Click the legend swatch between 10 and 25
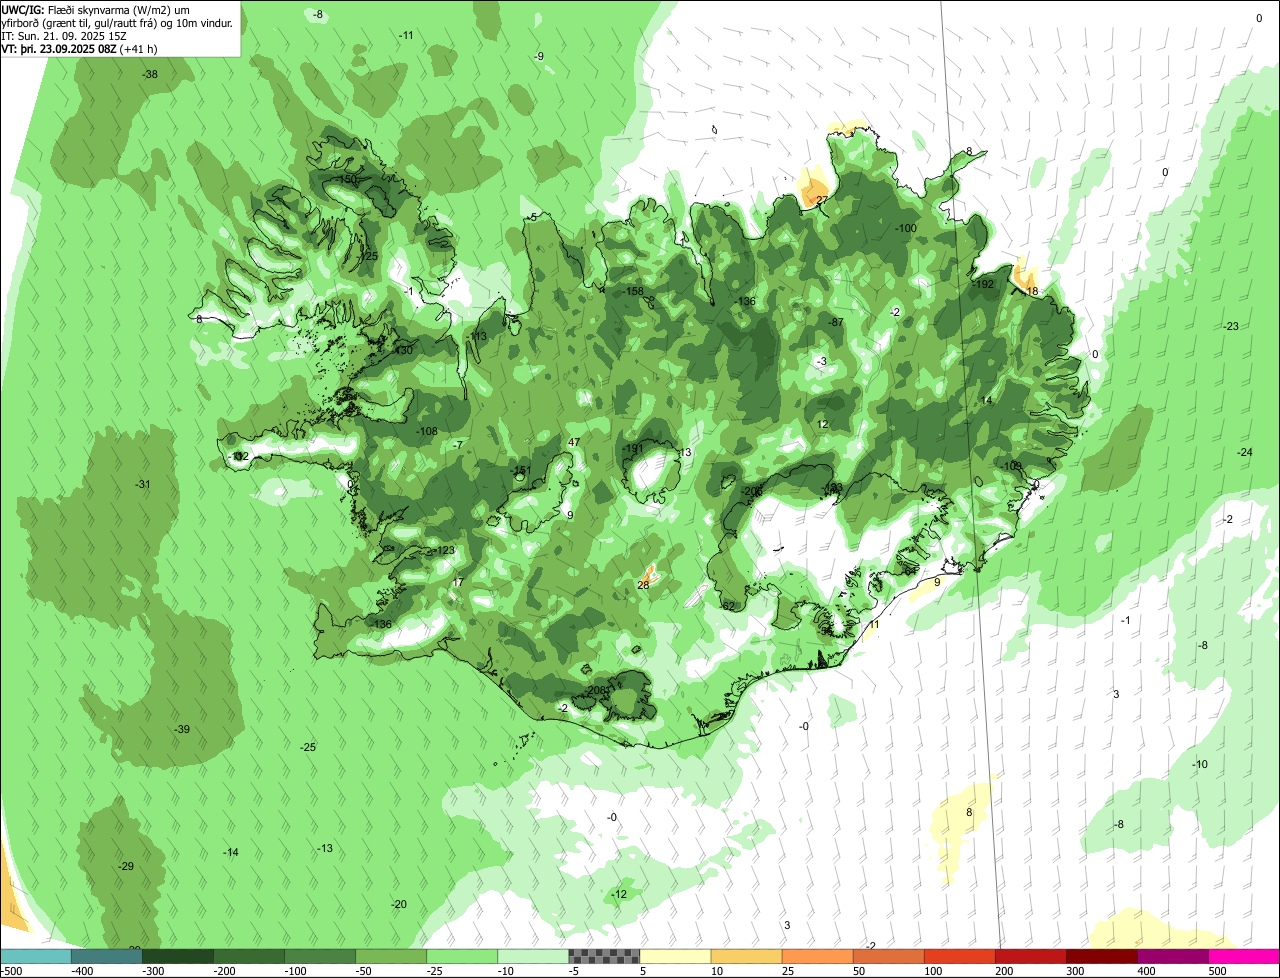The image size is (1280, 978). point(746,956)
